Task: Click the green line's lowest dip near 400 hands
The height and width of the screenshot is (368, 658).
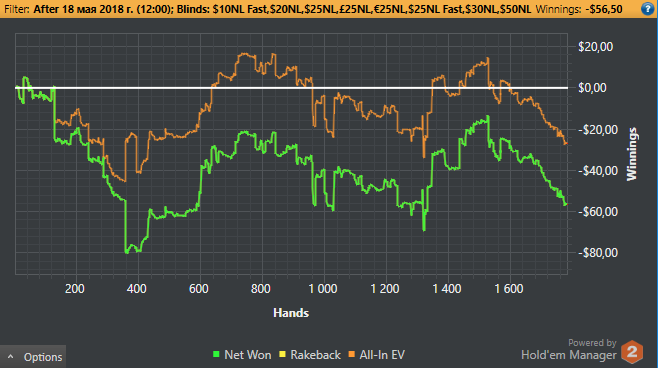Action: (x=127, y=252)
